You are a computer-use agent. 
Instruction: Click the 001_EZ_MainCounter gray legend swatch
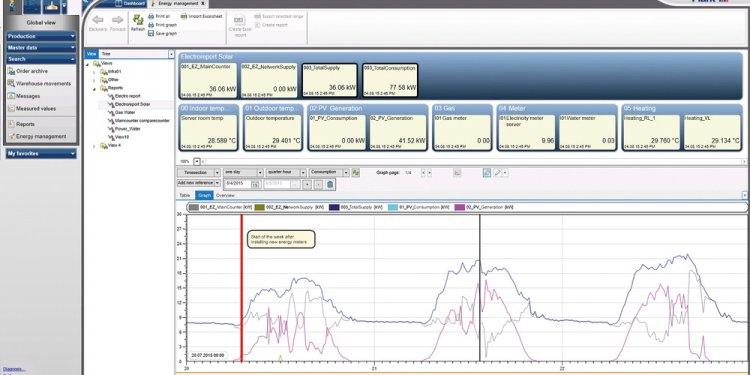[194, 208]
